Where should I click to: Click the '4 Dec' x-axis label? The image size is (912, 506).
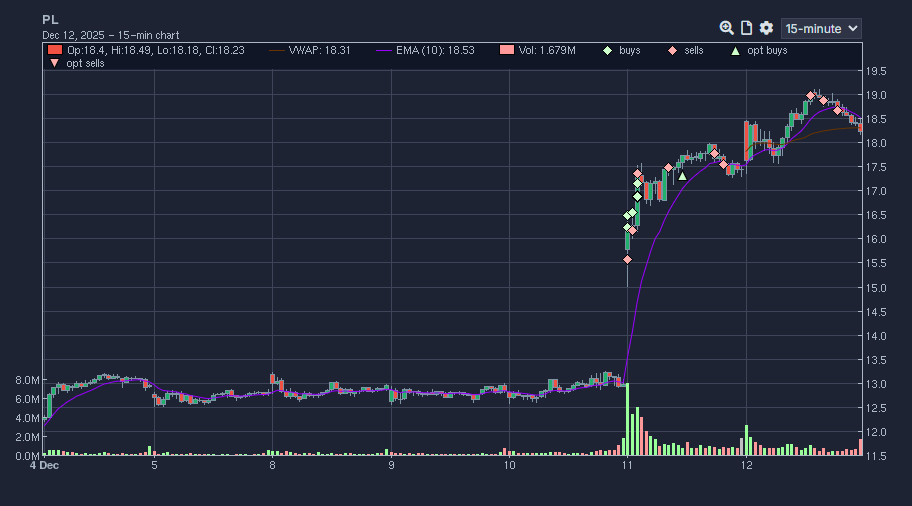click(x=44, y=465)
